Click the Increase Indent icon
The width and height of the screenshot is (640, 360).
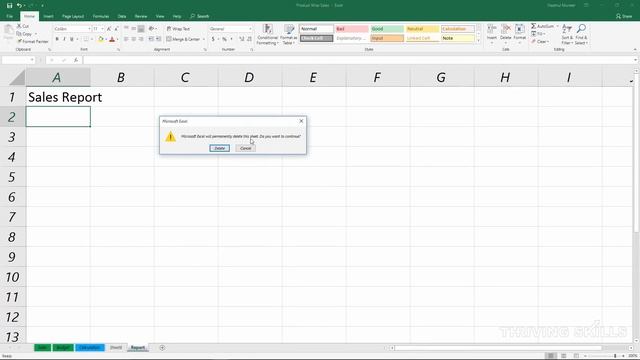[158, 39]
